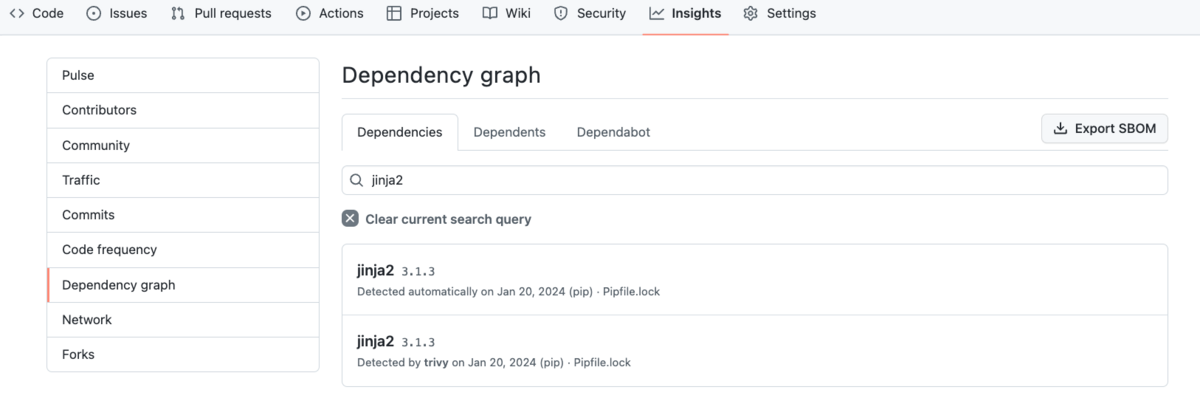Open Network in the sidebar

pyautogui.click(x=183, y=320)
